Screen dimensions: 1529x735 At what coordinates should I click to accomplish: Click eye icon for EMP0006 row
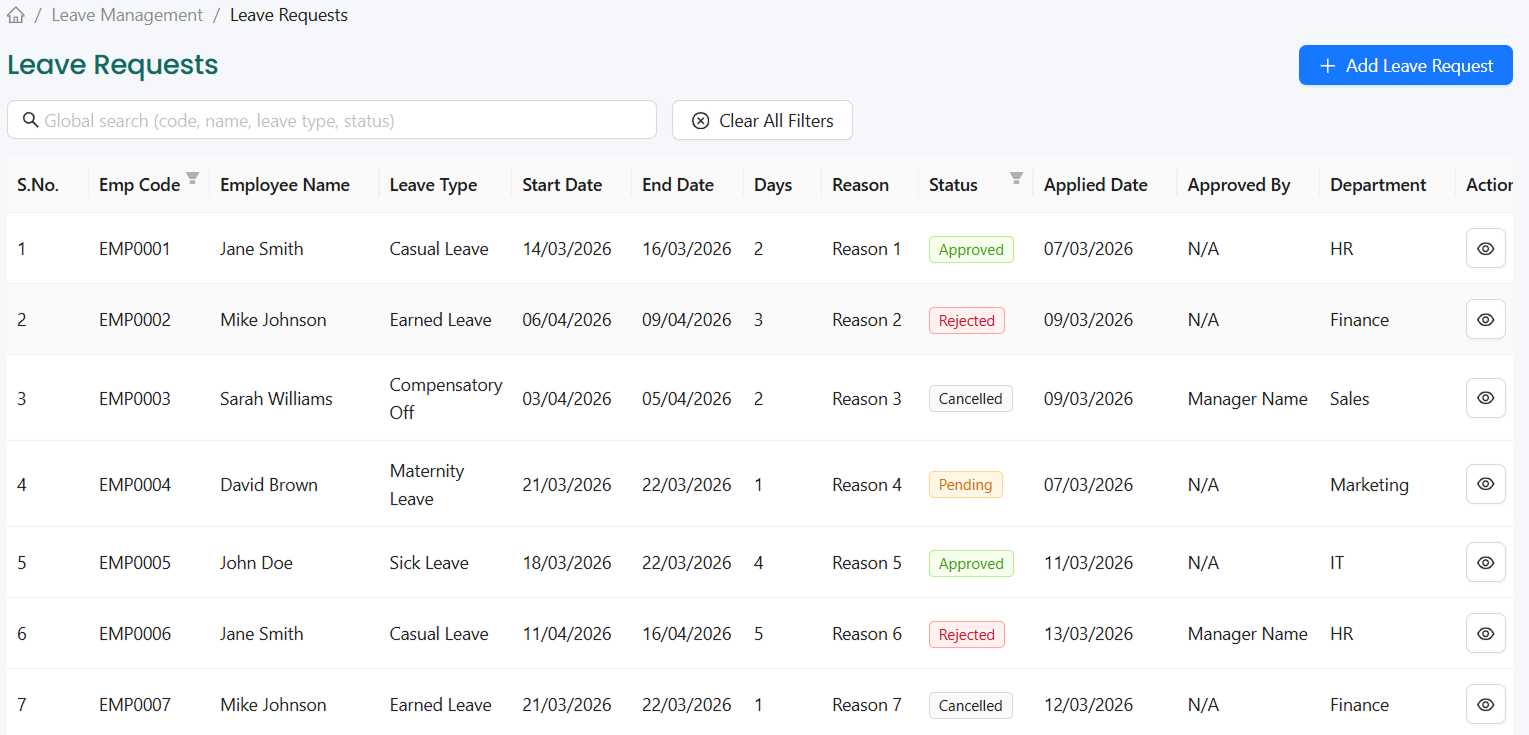coord(1485,634)
